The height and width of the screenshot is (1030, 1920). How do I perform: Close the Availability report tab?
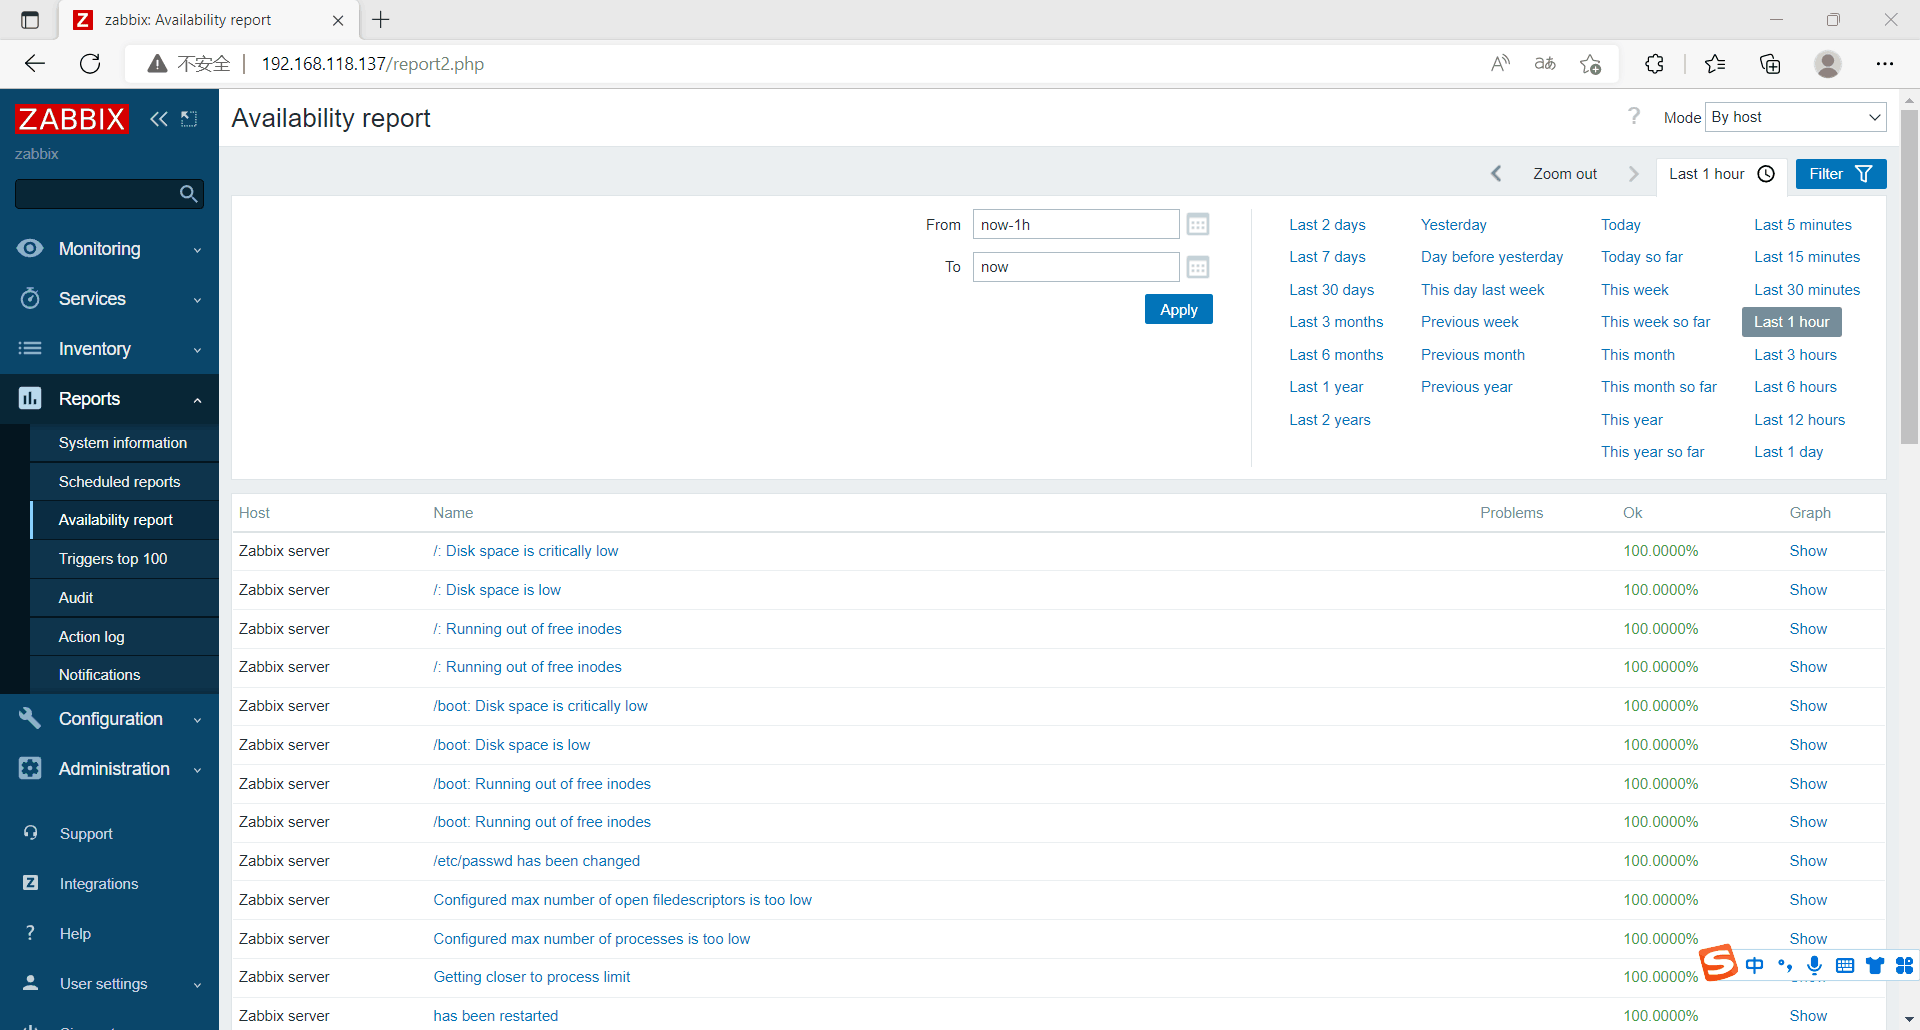[338, 20]
